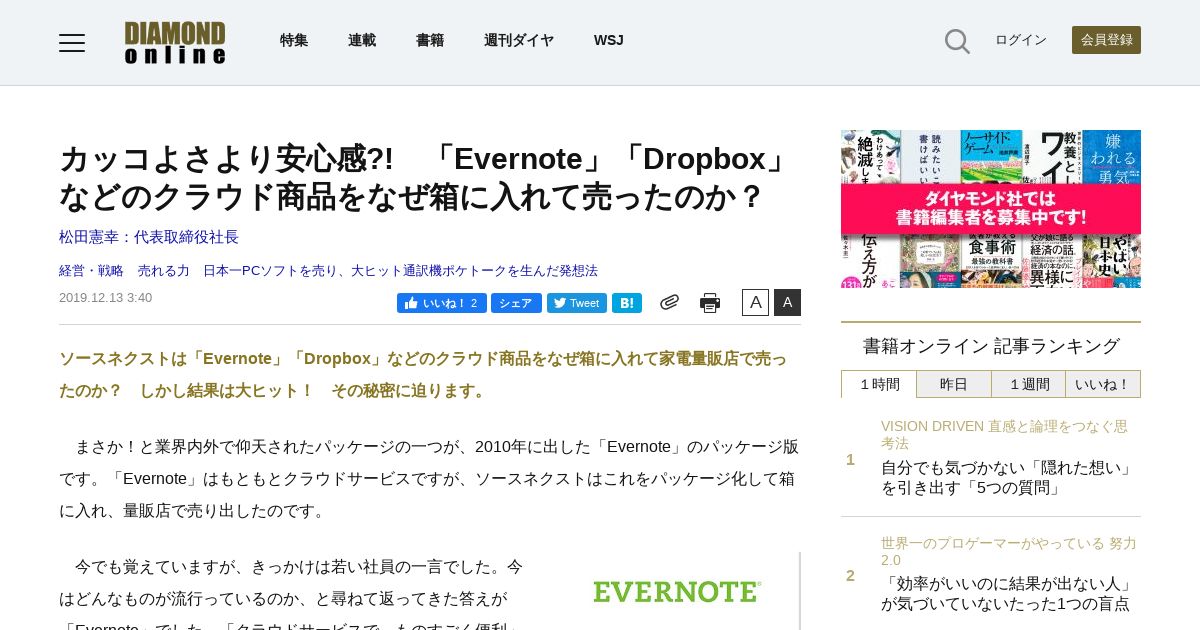Switch ranking to いいね！ tab
Image resolution: width=1200 pixels, height=630 pixels.
(x=1103, y=384)
